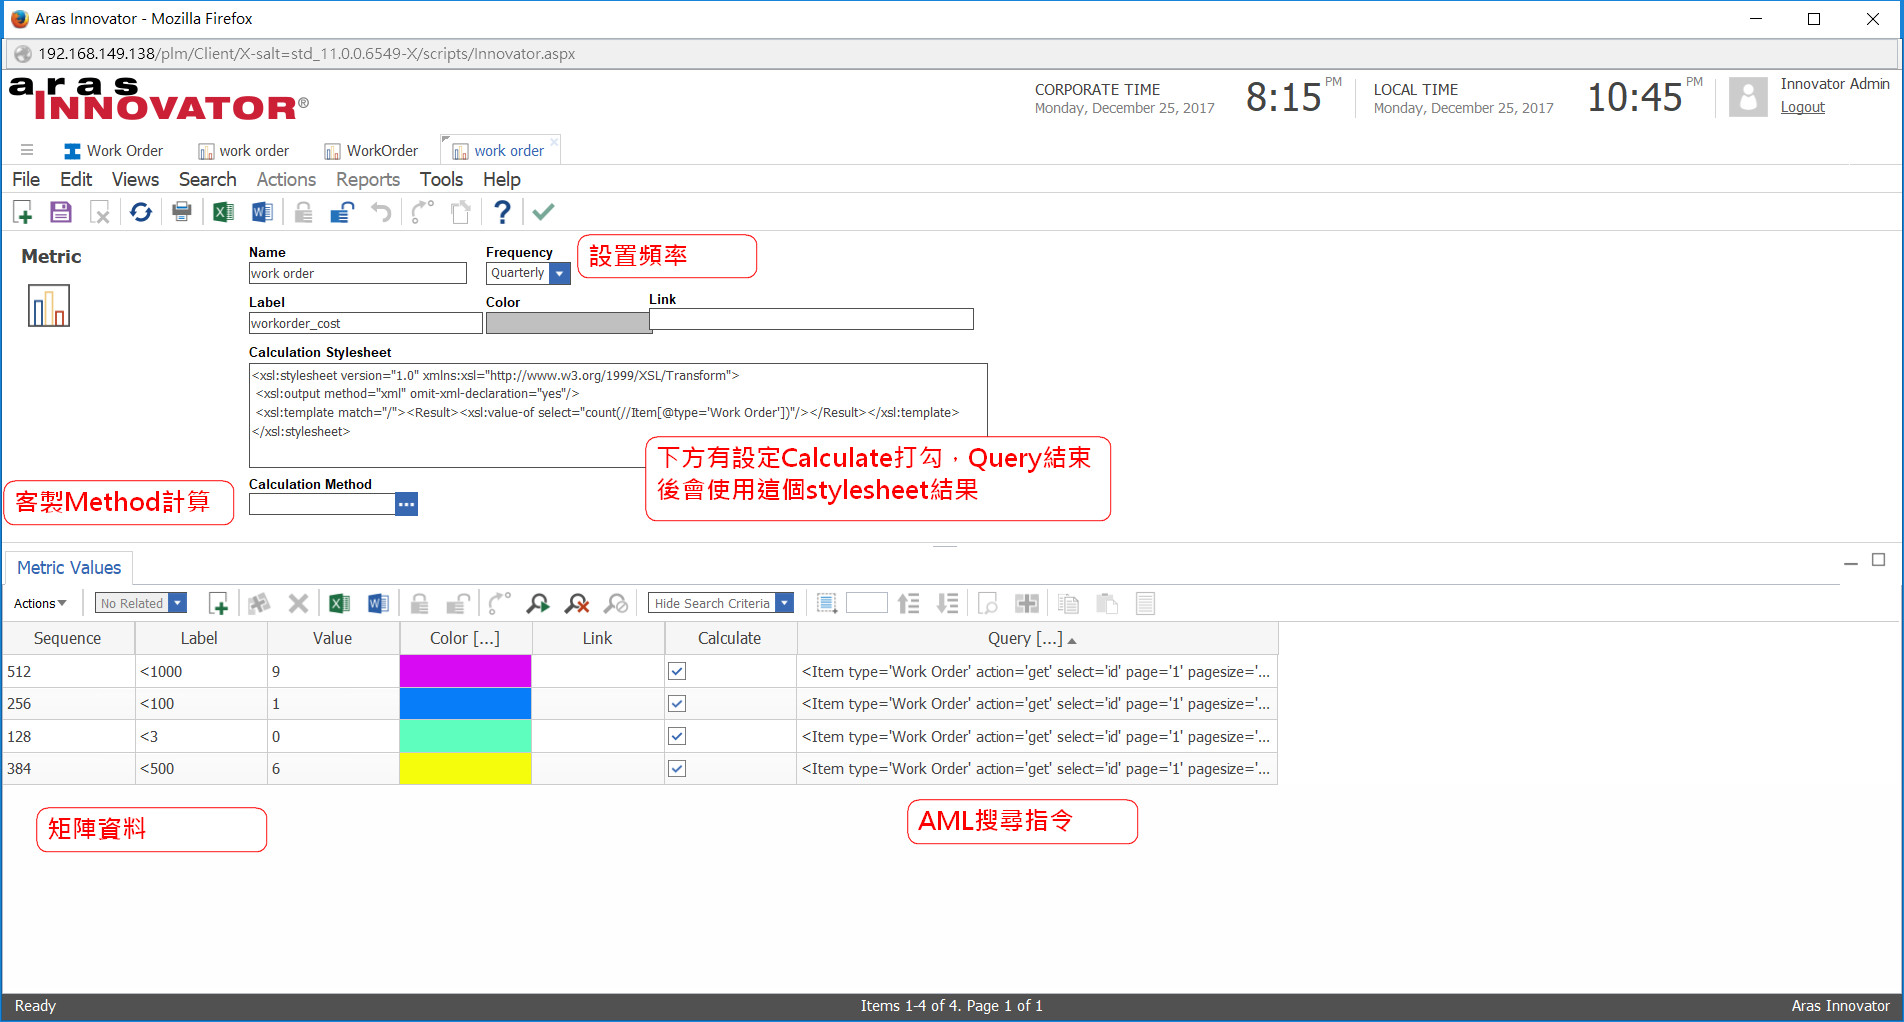Switch to the Work Order tab
The width and height of the screenshot is (1904, 1022).
tap(113, 151)
